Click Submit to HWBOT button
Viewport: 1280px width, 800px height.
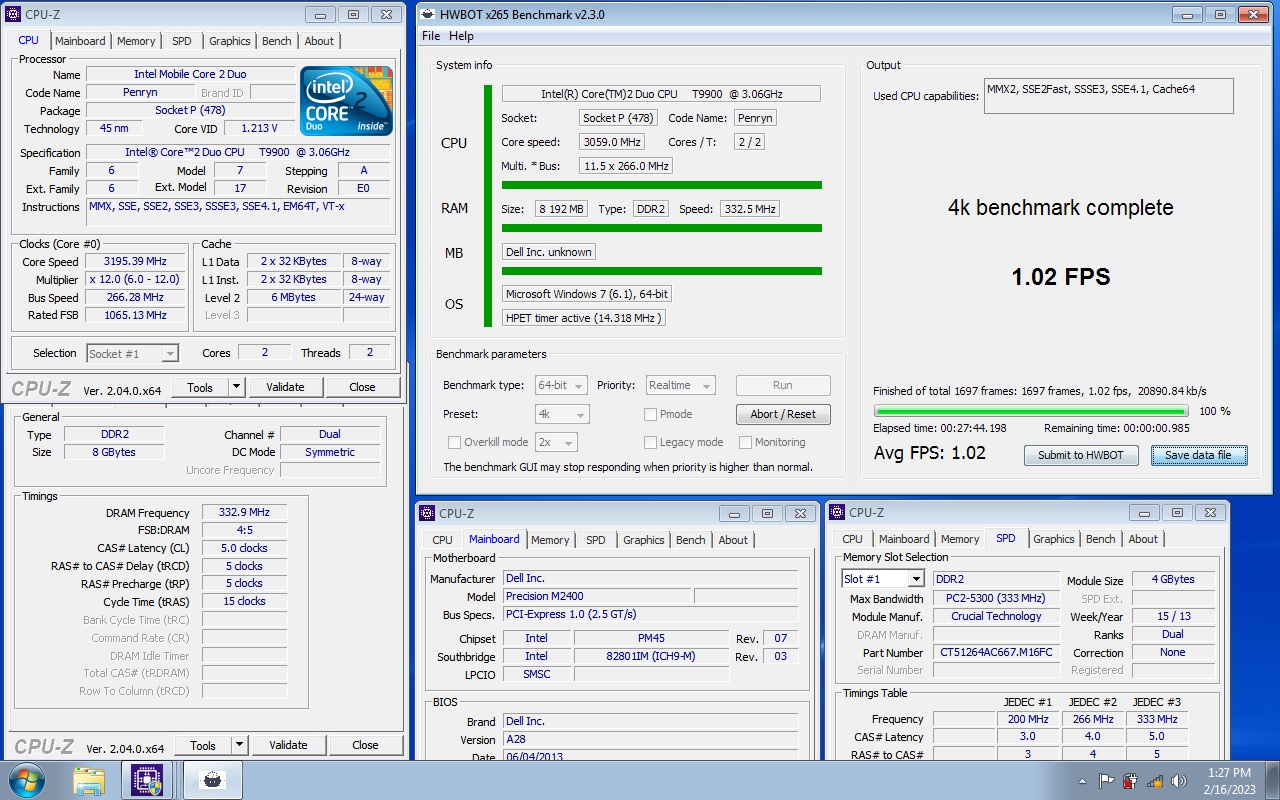click(1081, 455)
